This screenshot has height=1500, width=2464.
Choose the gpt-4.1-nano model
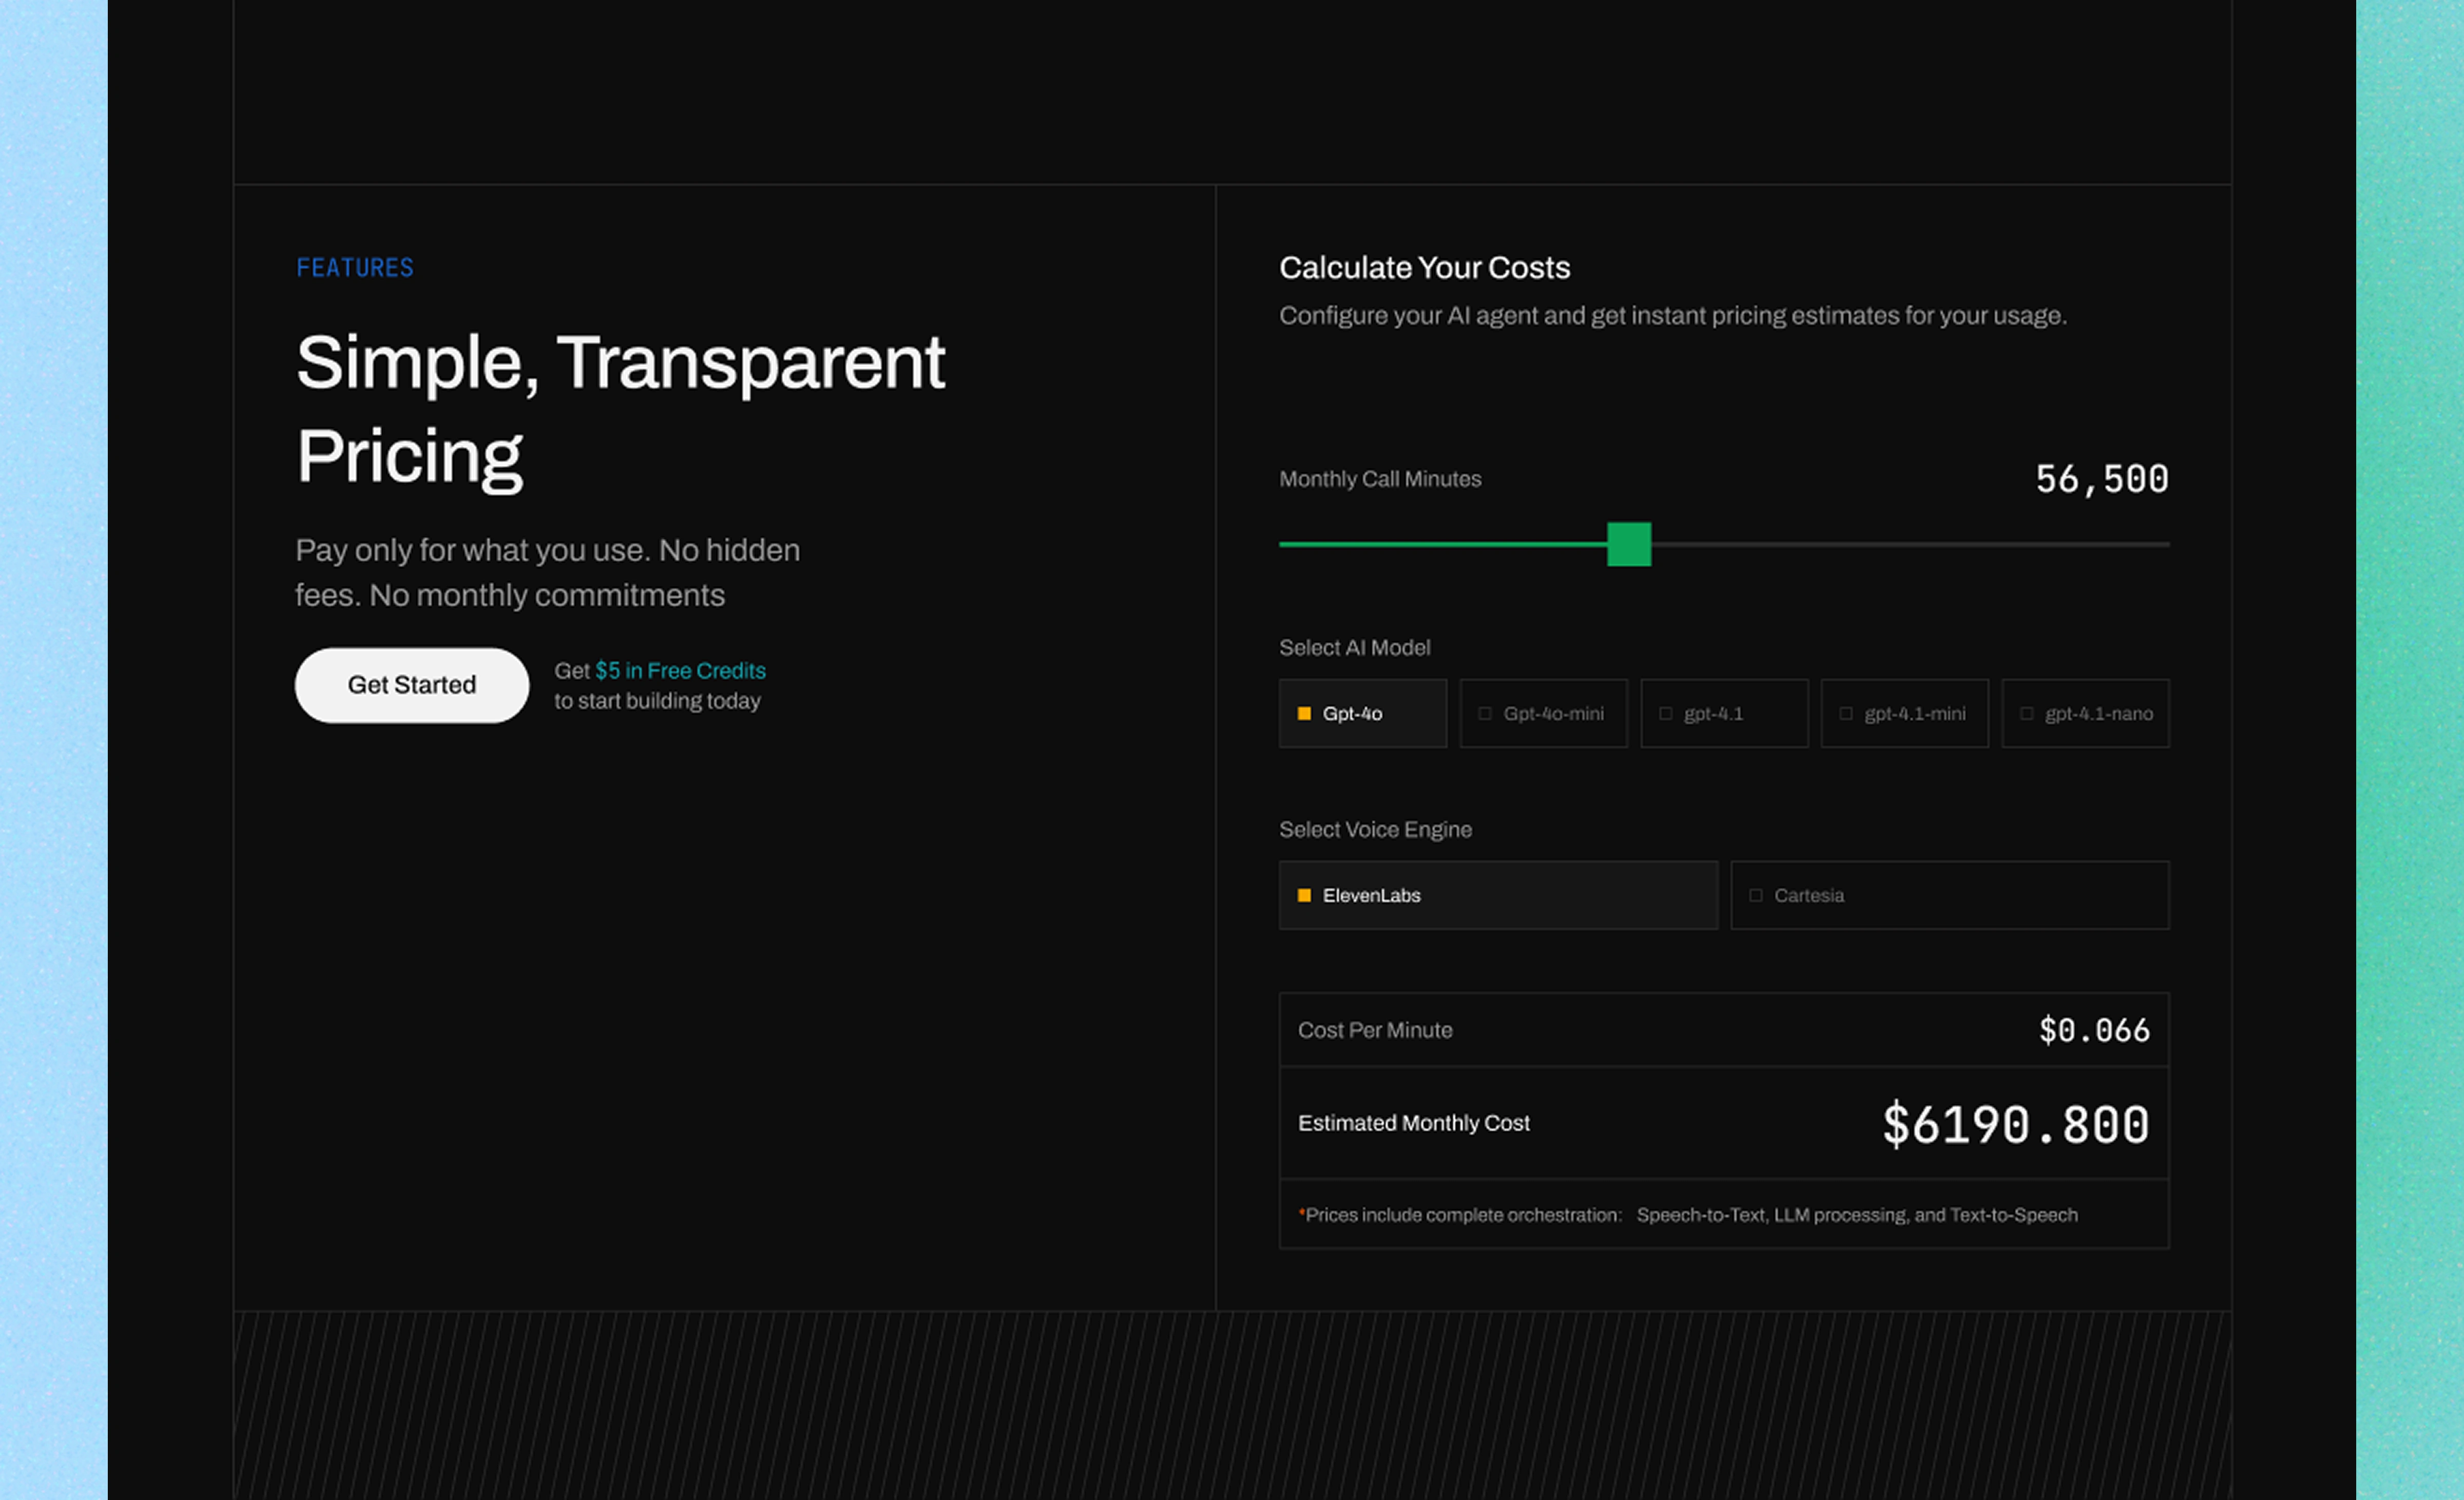click(2085, 713)
